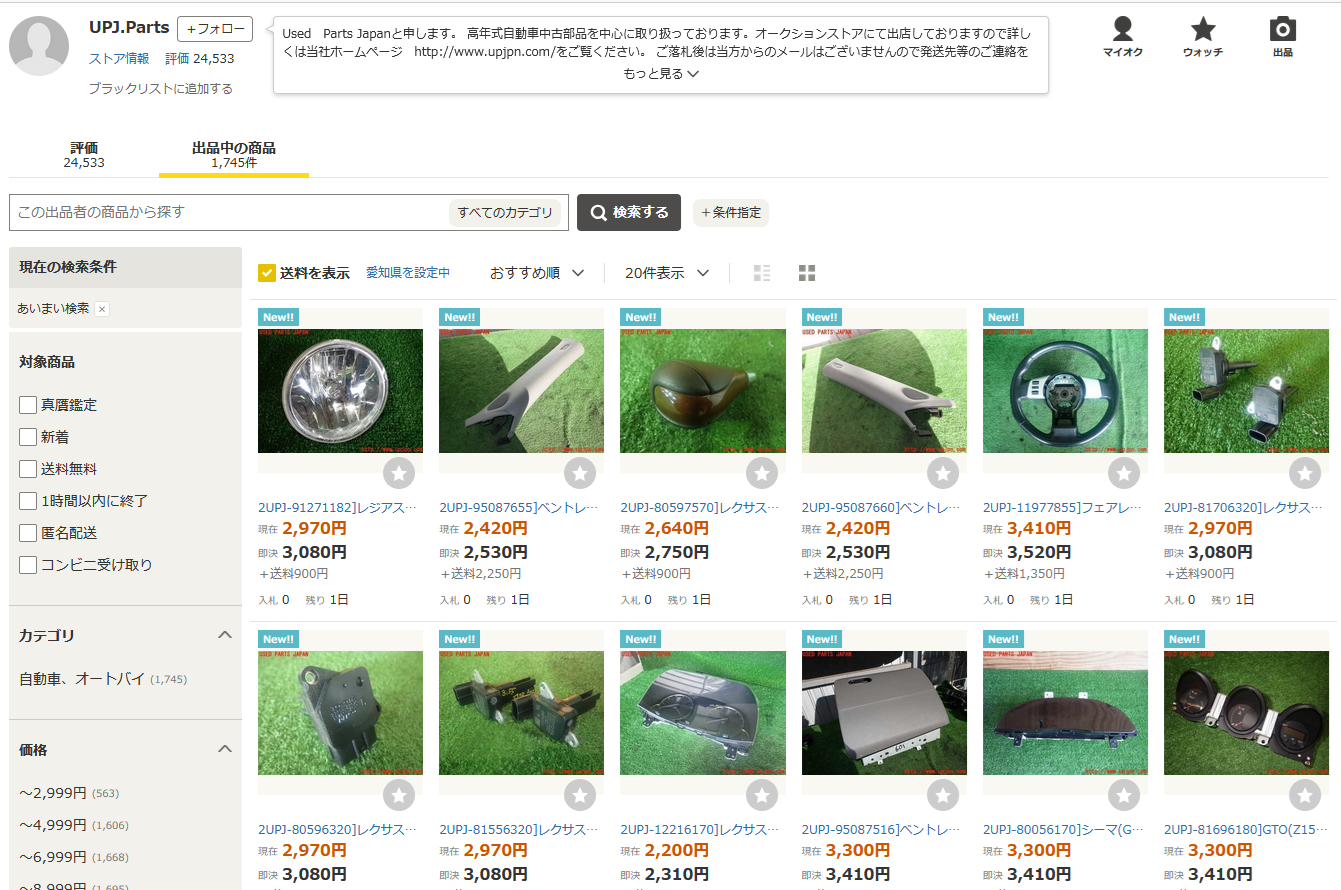Open the Watch list star icon
Viewport: 1341px width, 890px height.
[1203, 37]
